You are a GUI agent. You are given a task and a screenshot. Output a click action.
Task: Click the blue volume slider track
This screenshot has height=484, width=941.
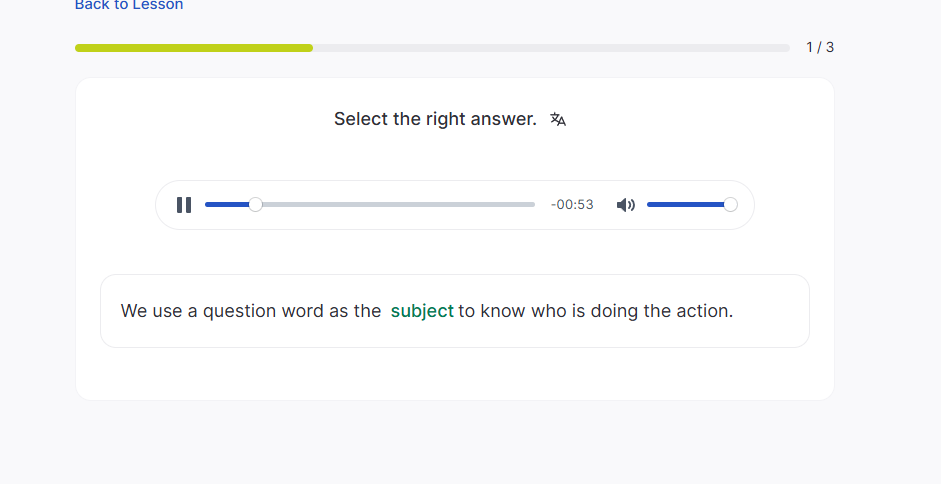(685, 205)
